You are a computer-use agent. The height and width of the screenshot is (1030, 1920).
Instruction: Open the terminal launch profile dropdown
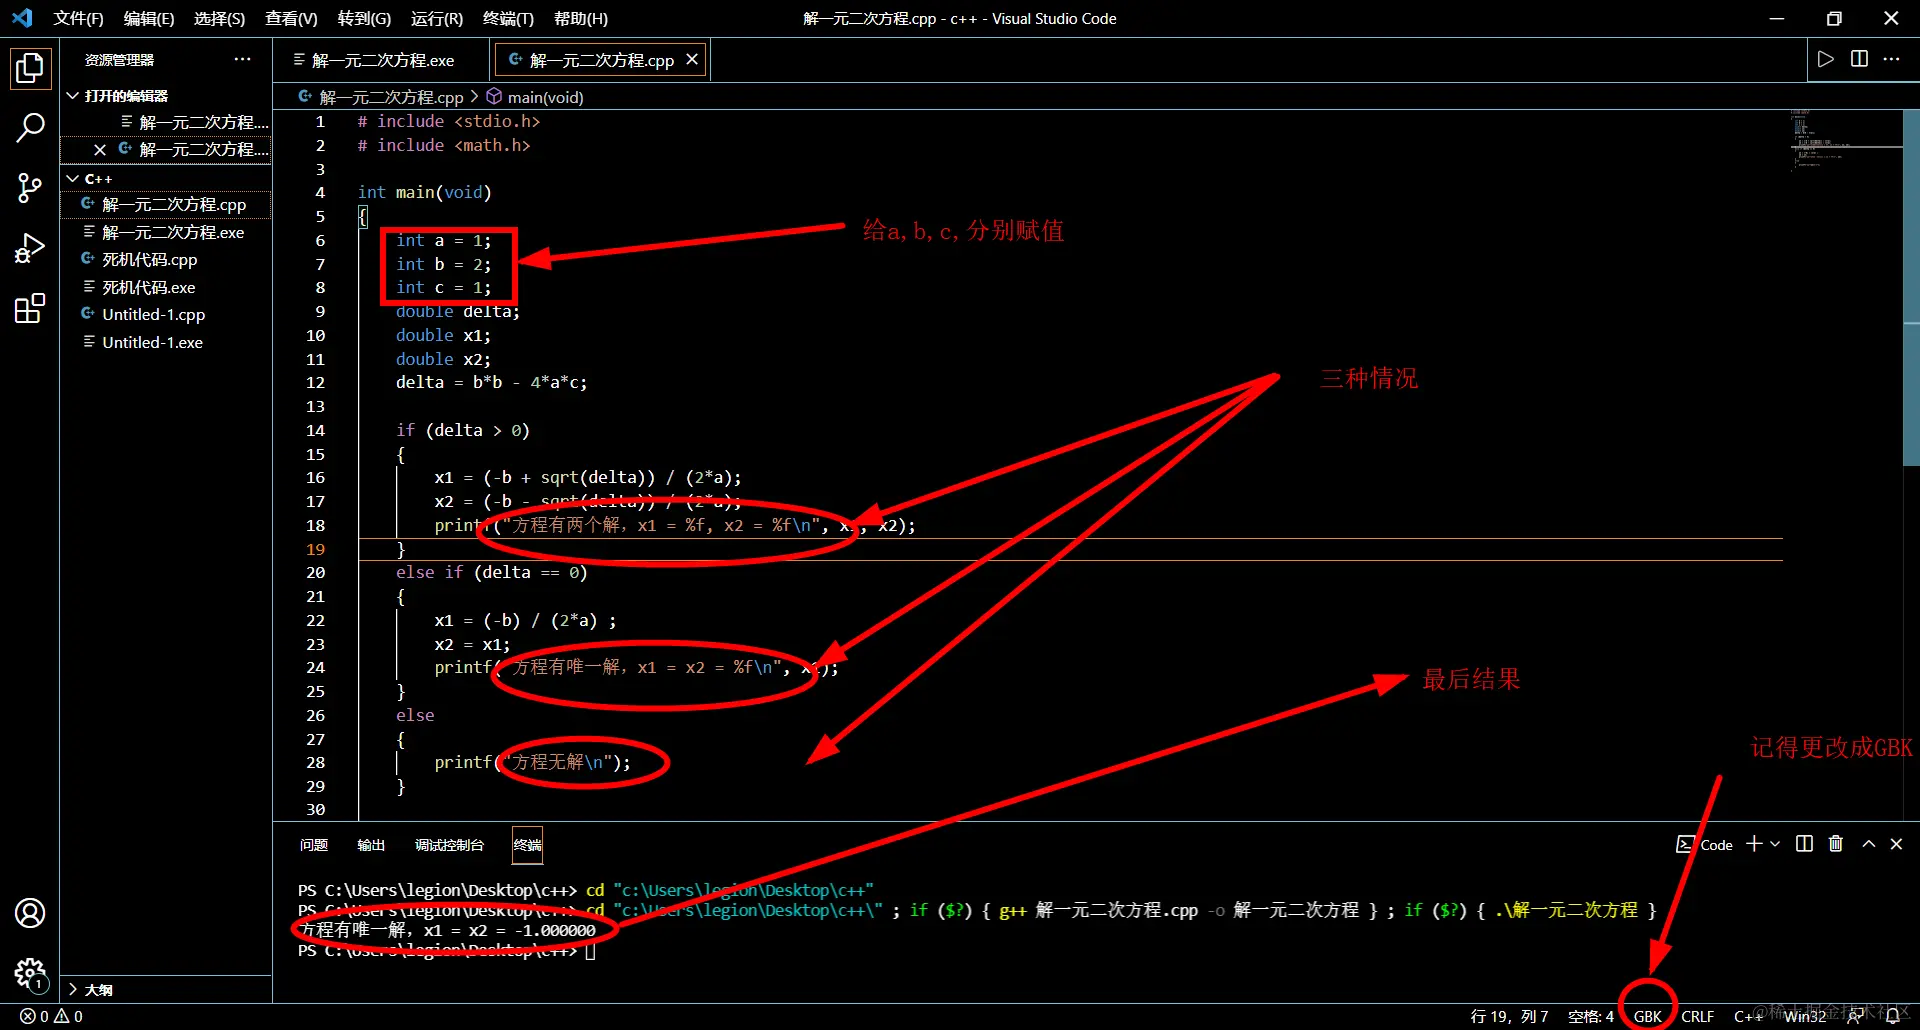pyautogui.click(x=1775, y=844)
